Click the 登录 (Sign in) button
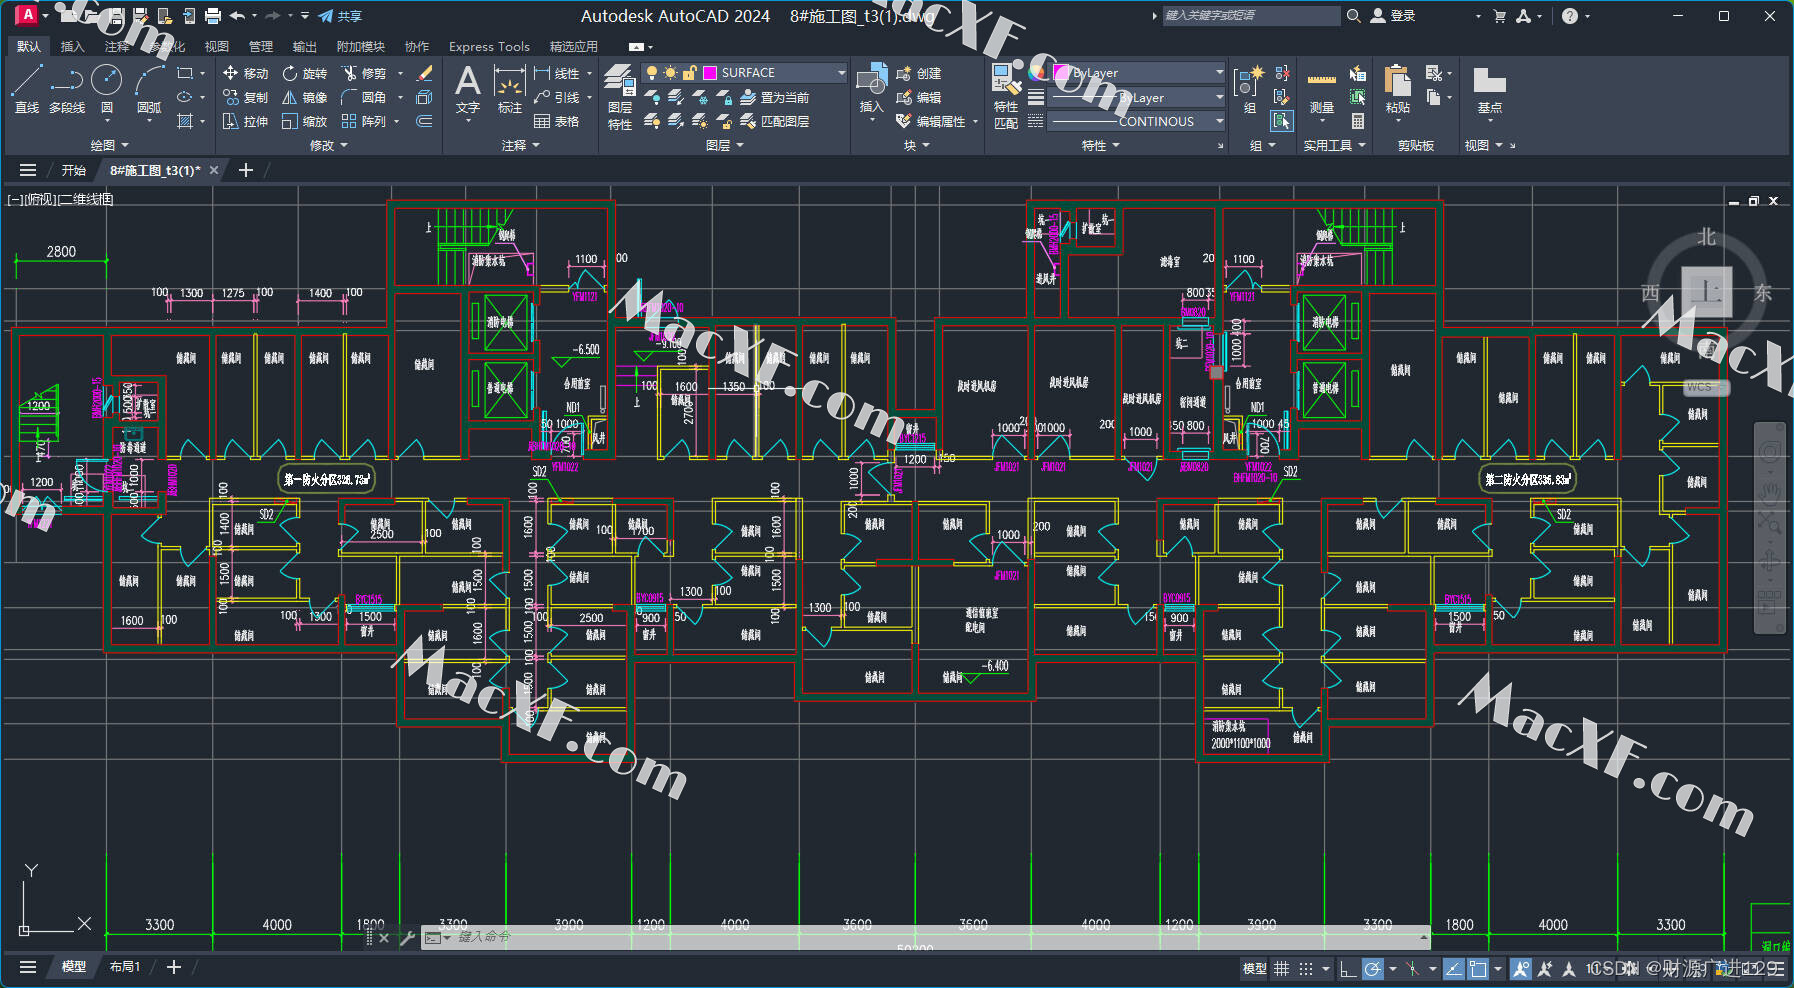1794x988 pixels. pos(1393,16)
